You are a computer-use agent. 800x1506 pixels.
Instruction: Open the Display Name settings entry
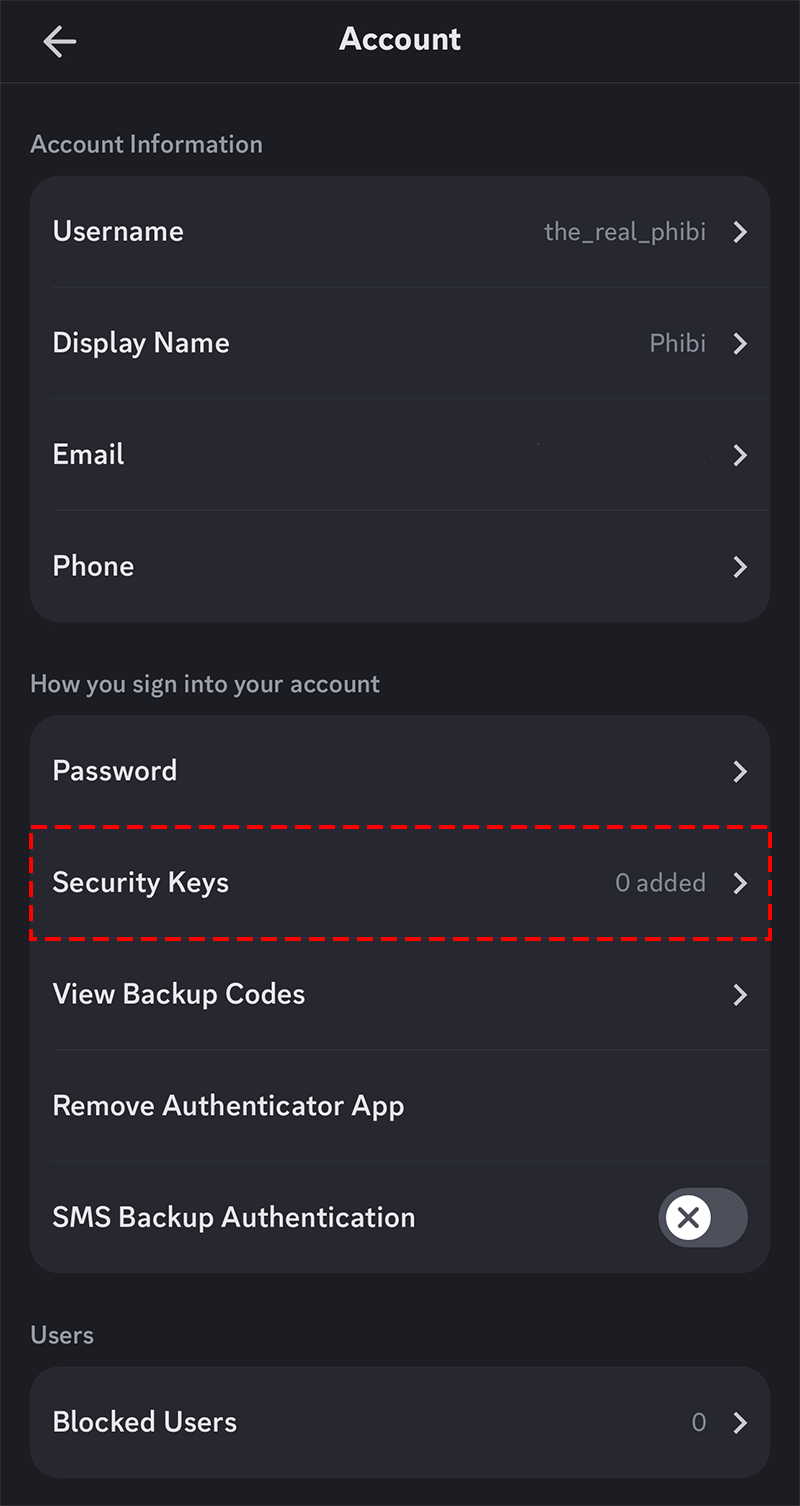[141, 343]
